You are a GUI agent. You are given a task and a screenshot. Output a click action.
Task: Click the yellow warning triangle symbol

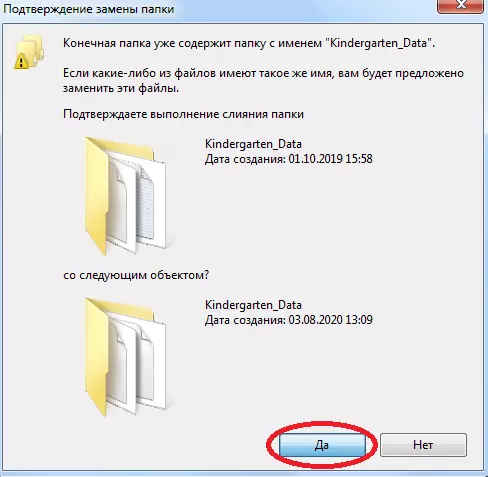[x=22, y=61]
